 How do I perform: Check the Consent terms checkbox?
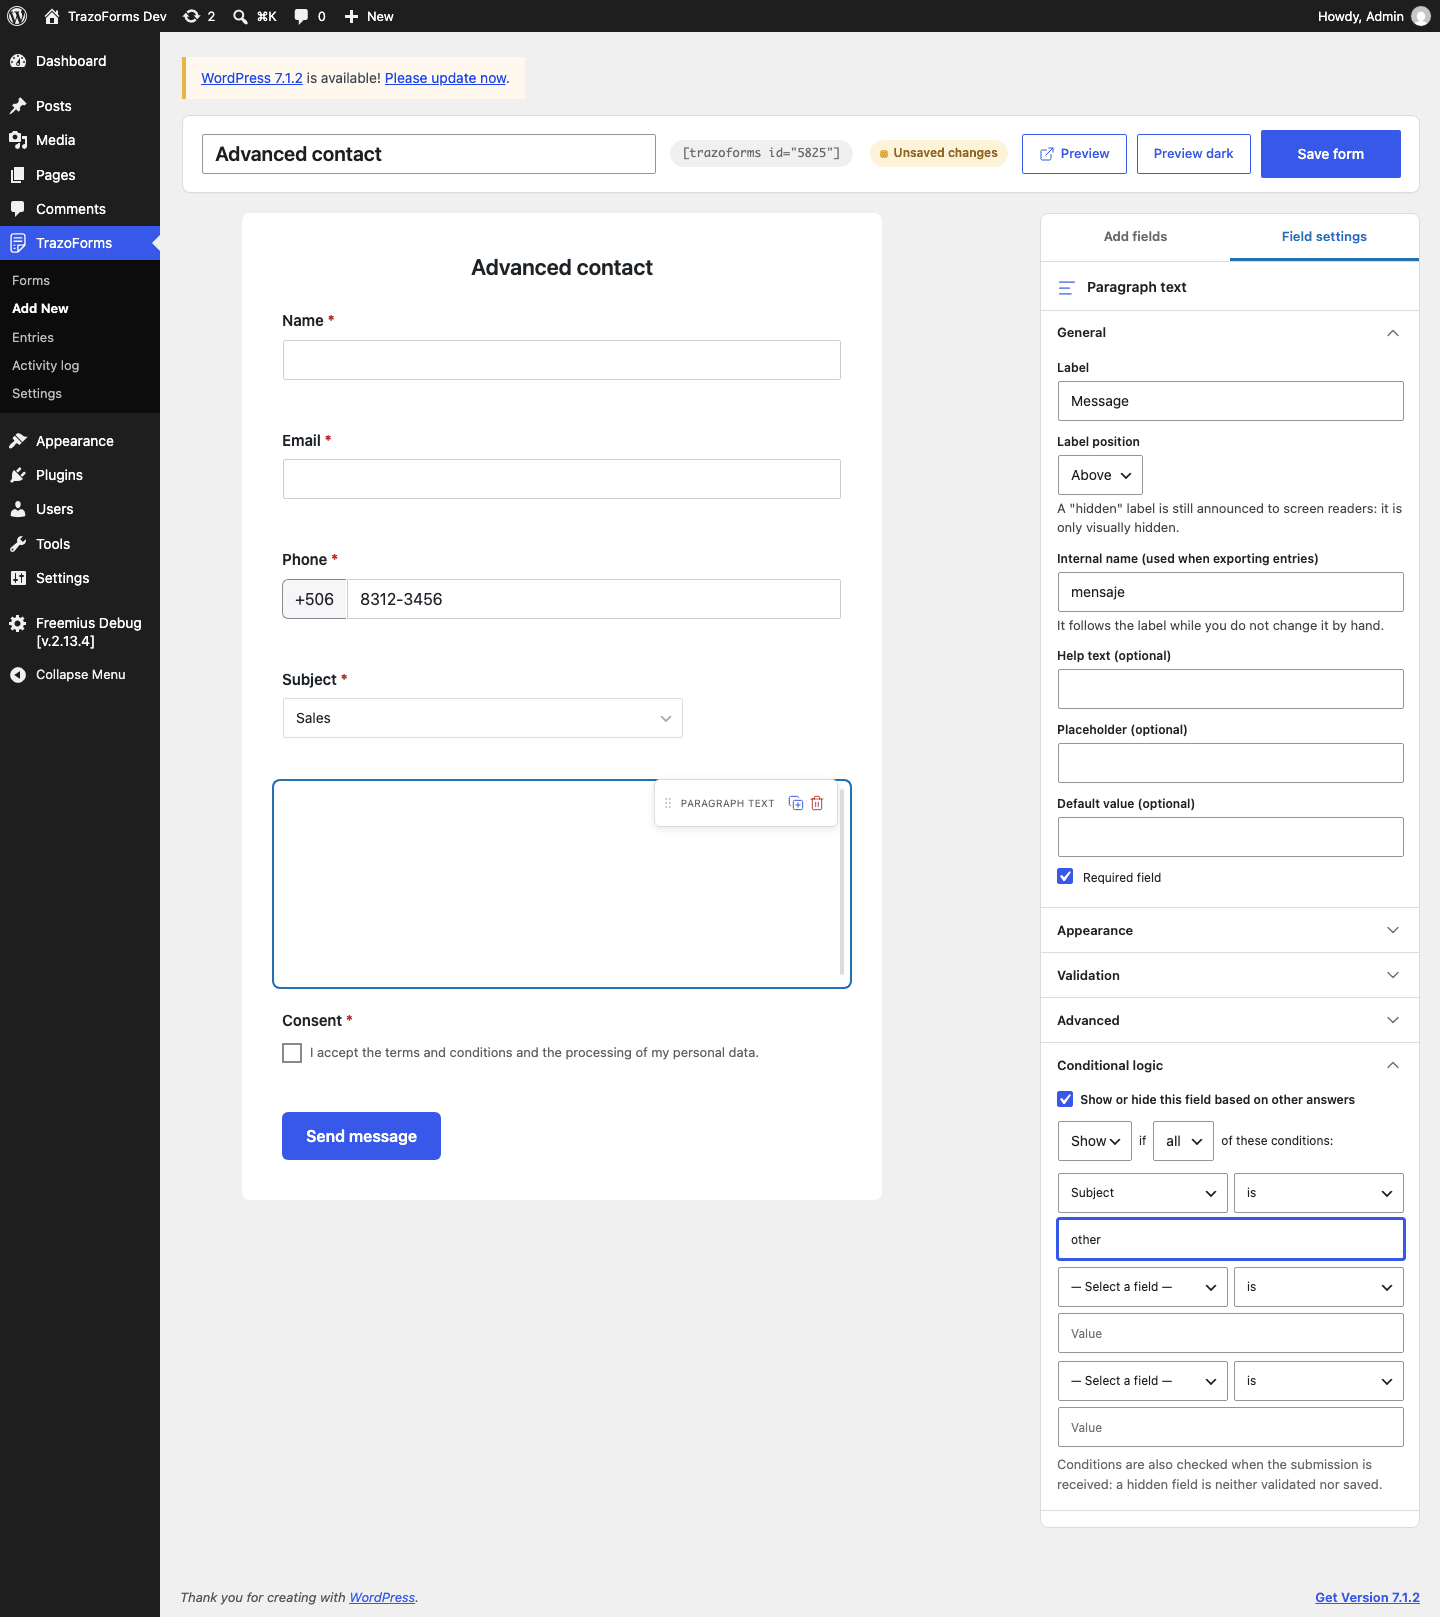coord(292,1053)
